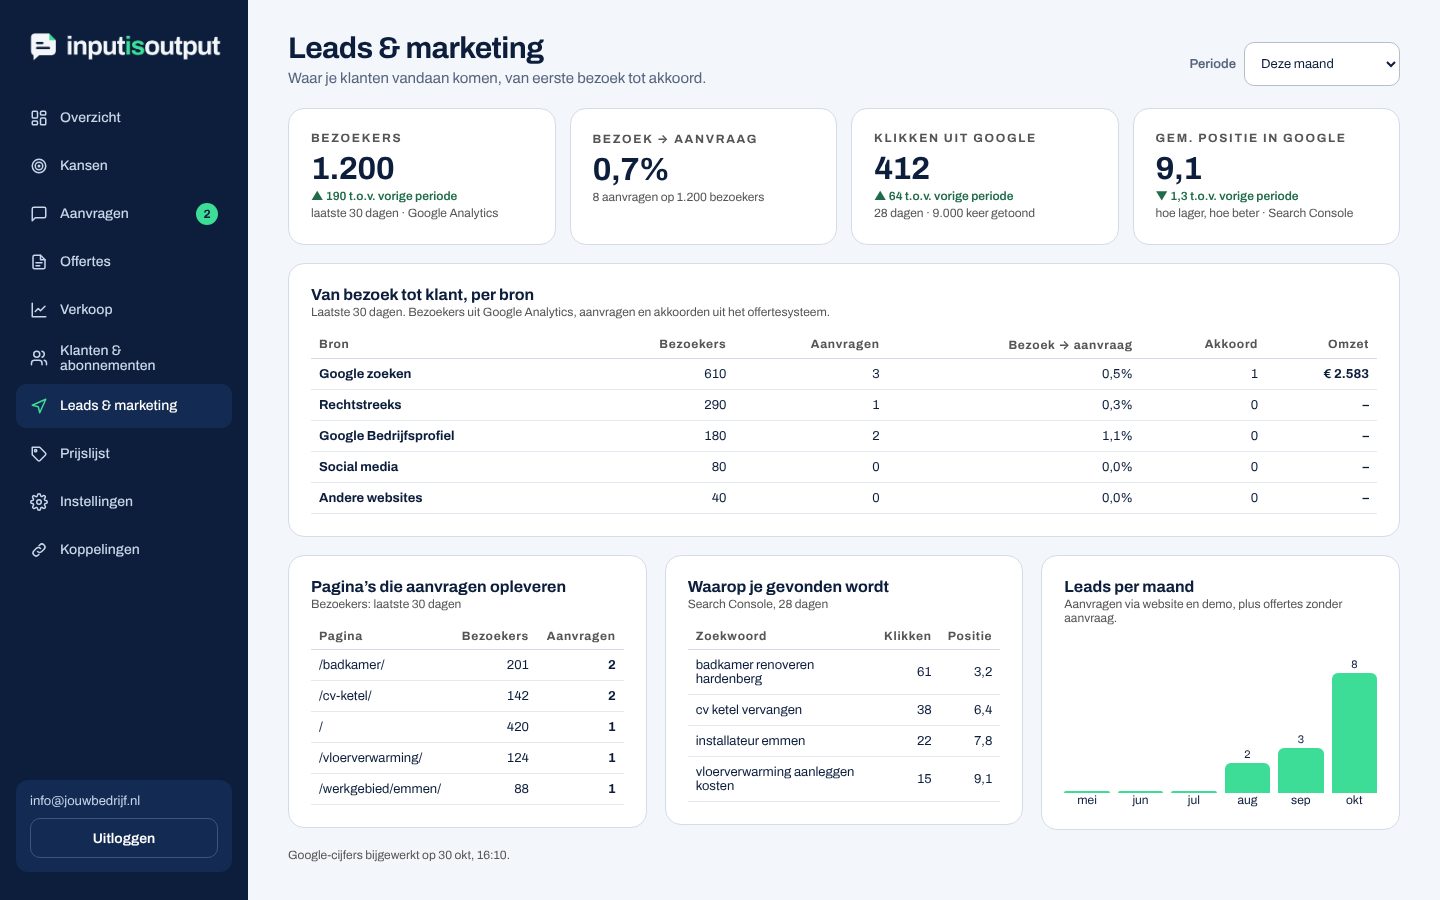Click the aug bar in Leads per maand
This screenshot has height=900, width=1440.
point(1247,778)
